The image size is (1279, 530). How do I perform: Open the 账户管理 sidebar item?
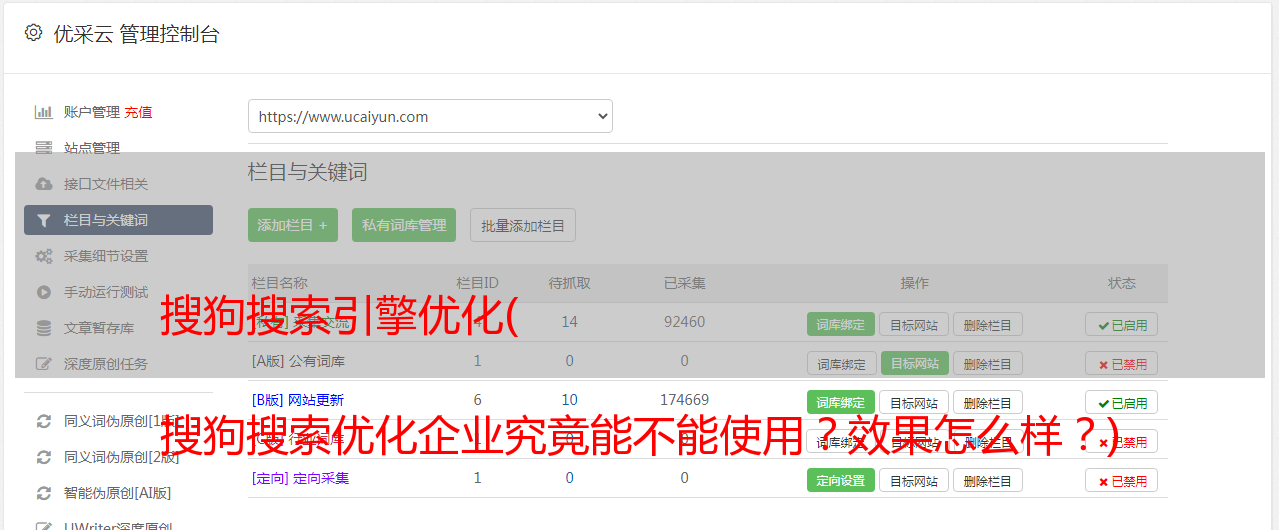tap(92, 112)
